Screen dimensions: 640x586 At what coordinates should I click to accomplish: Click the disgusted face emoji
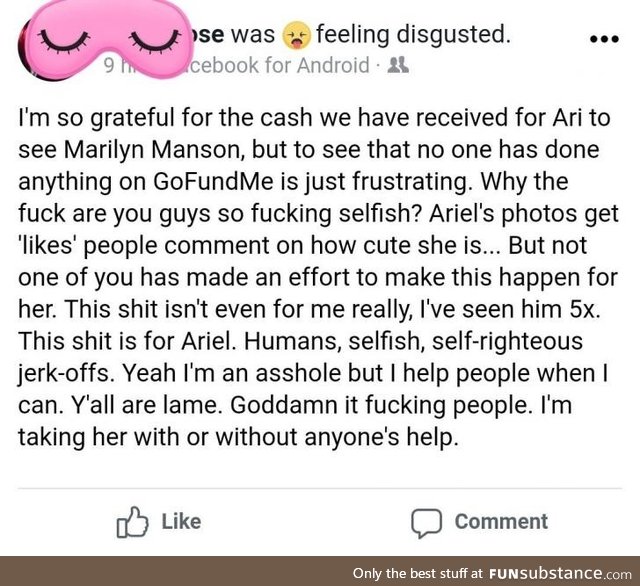296,35
